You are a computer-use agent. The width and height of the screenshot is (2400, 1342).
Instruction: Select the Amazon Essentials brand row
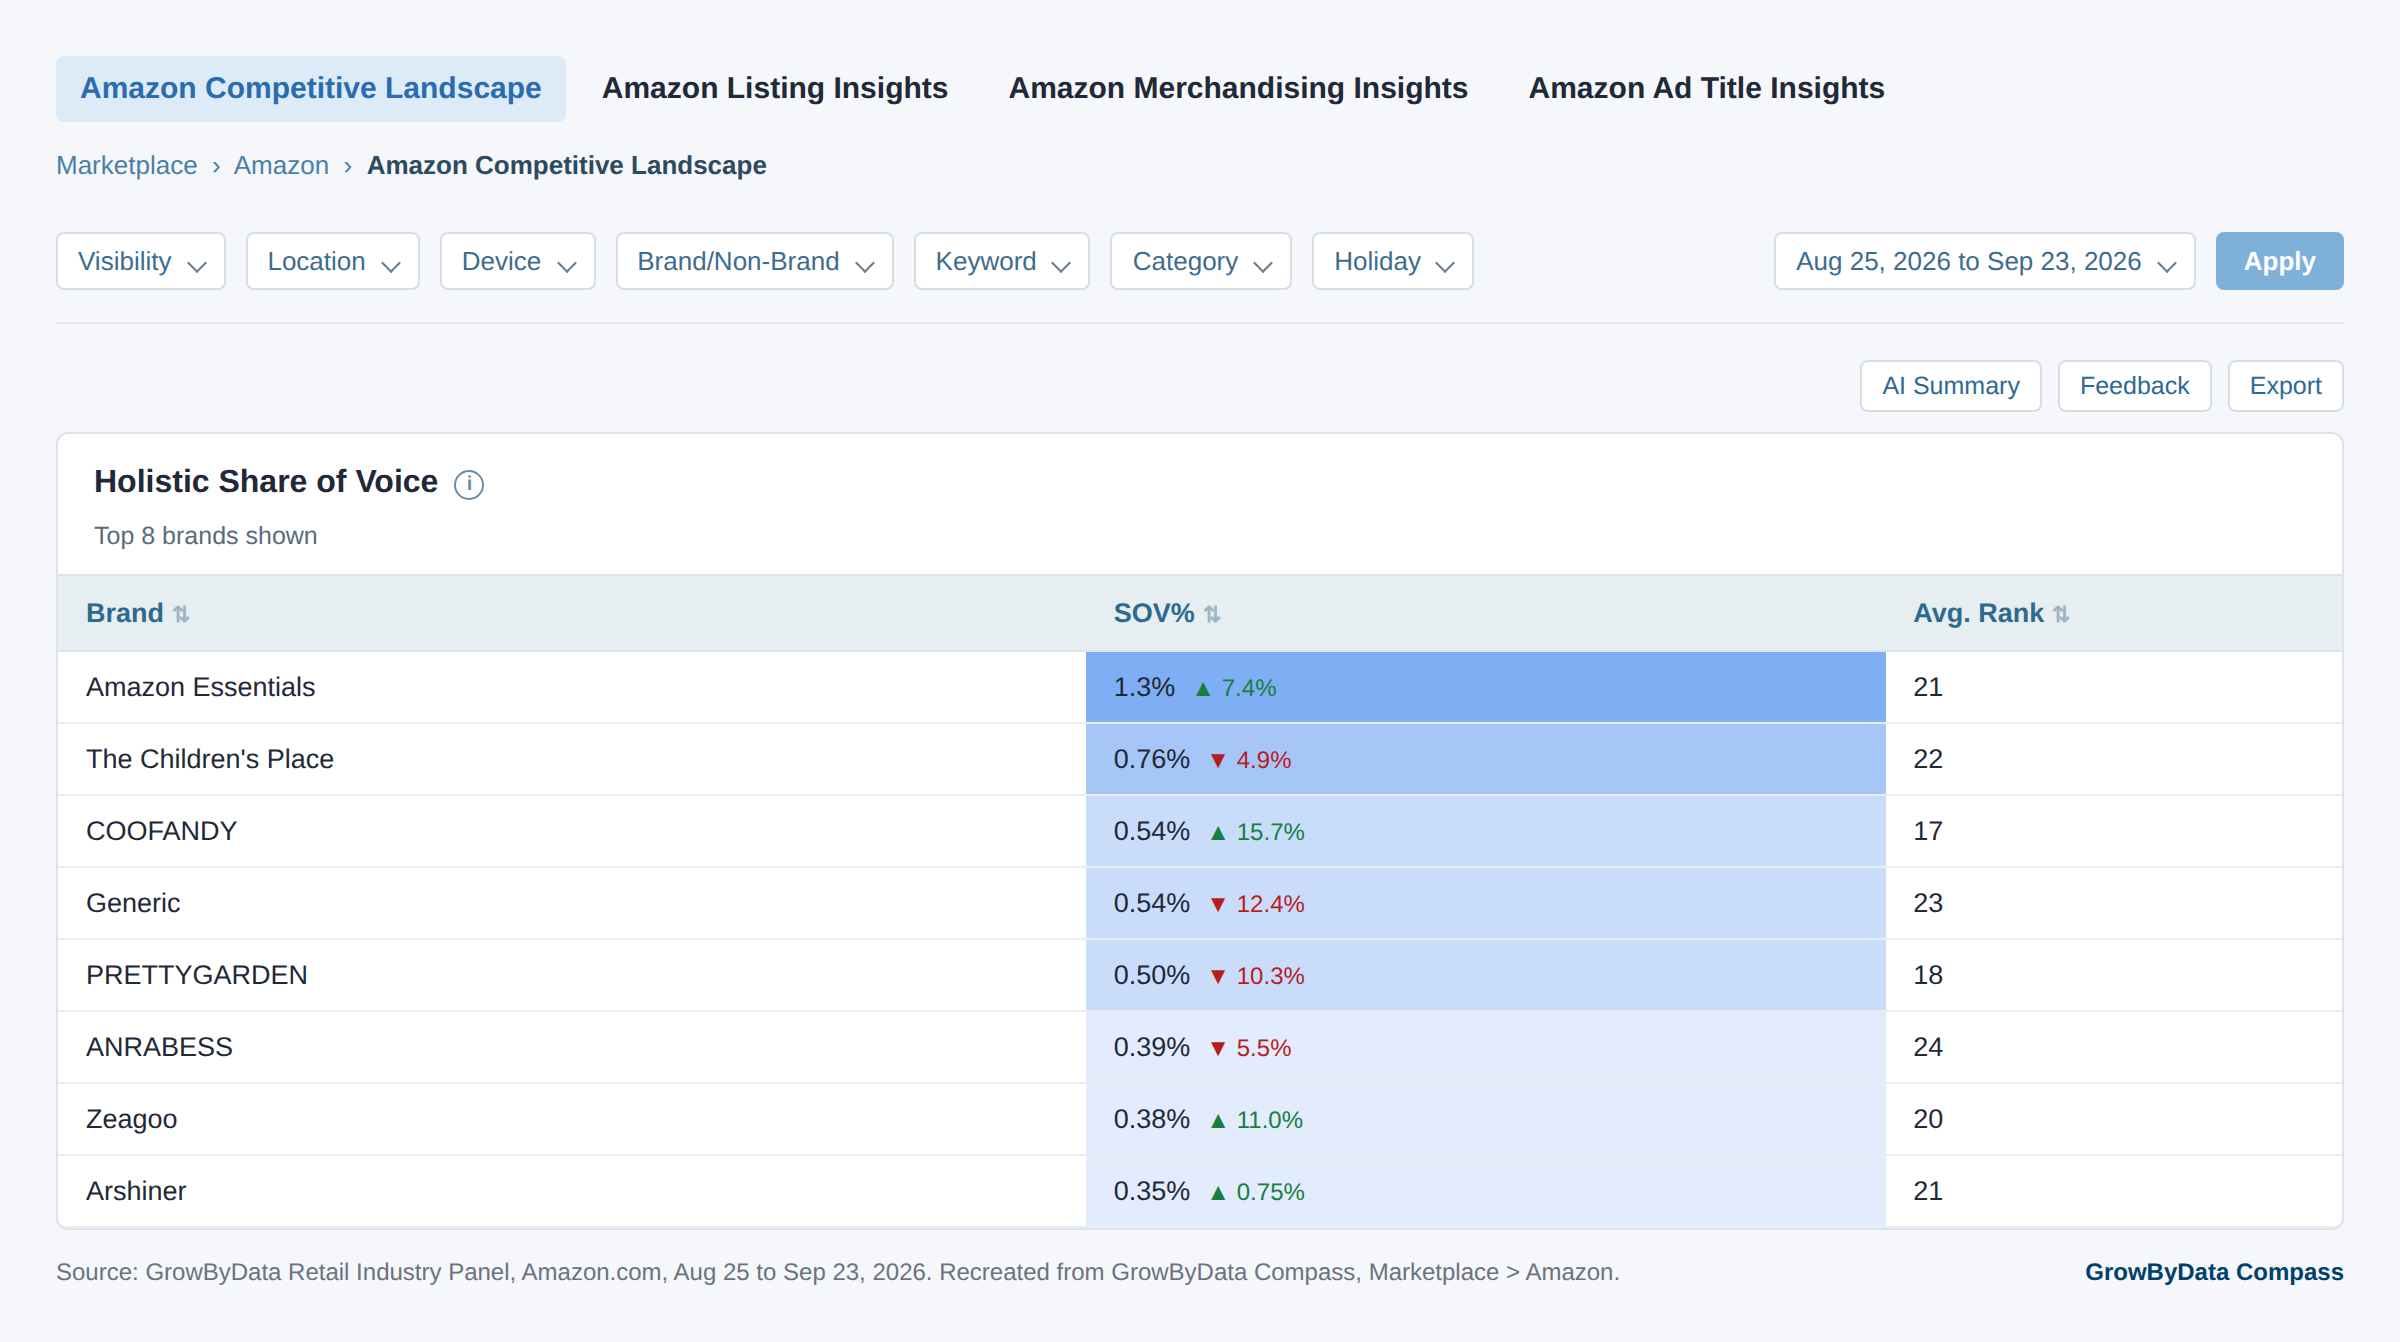(x=1200, y=687)
